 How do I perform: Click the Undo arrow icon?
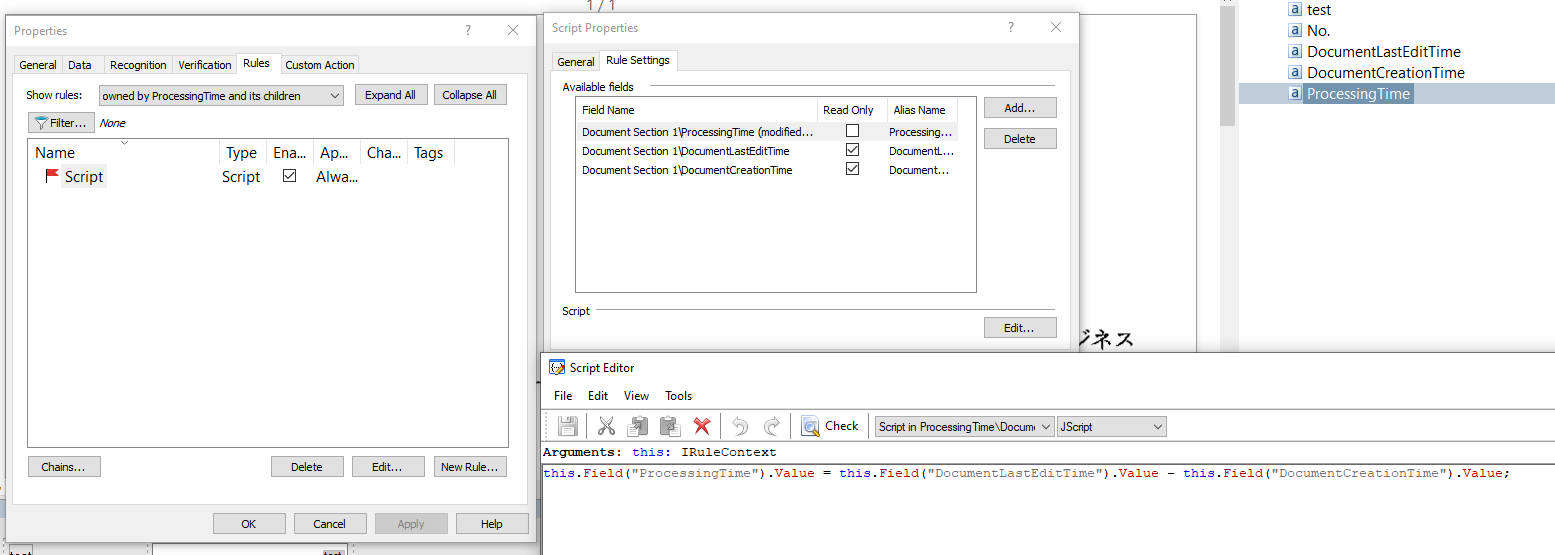pyautogui.click(x=740, y=426)
